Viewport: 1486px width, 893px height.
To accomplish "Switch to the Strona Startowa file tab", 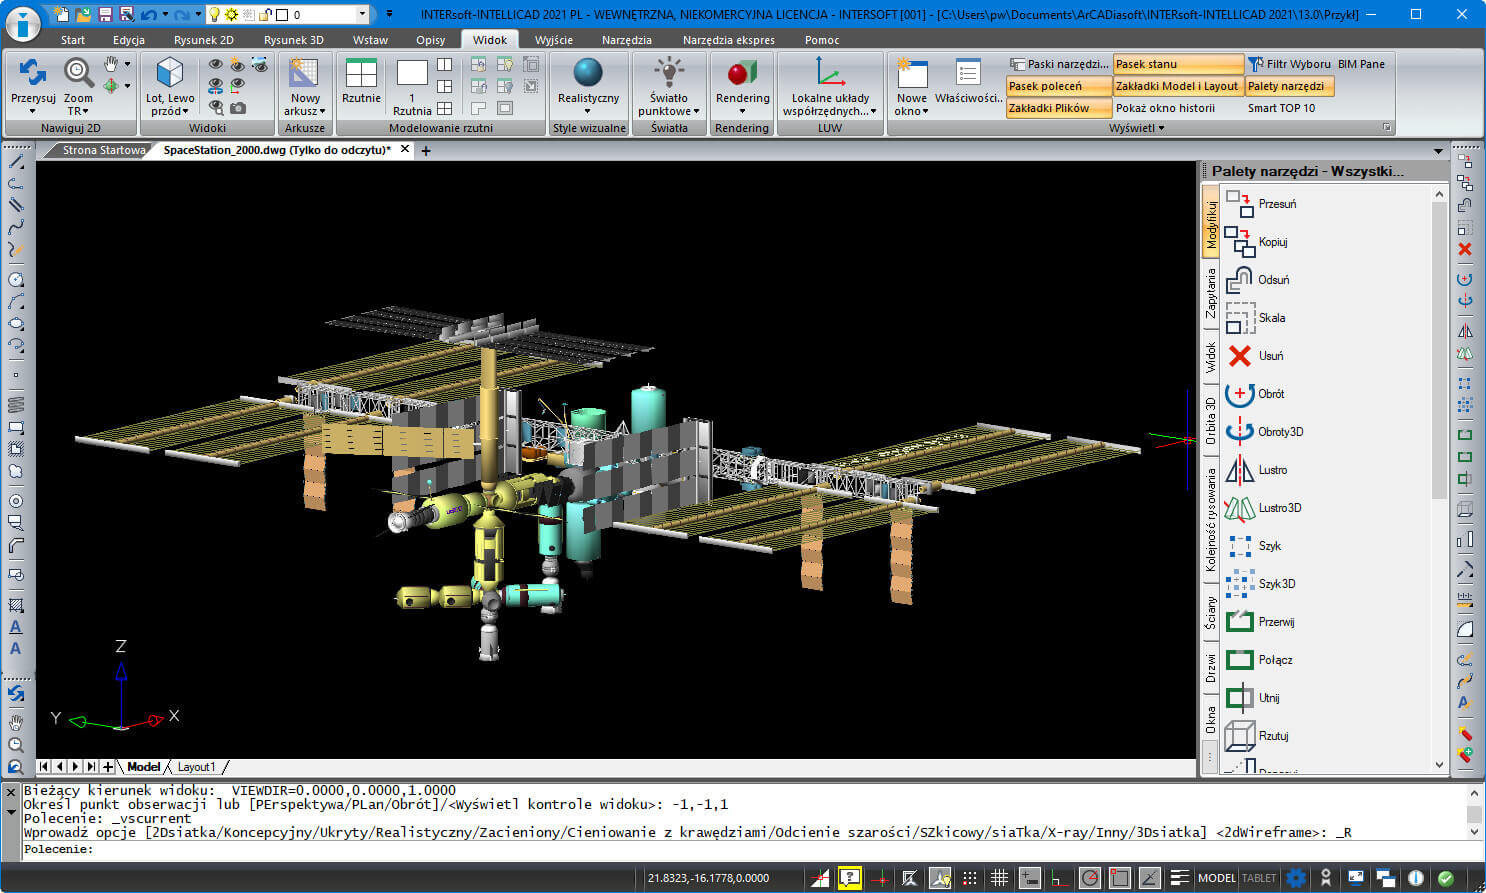I will pos(103,150).
